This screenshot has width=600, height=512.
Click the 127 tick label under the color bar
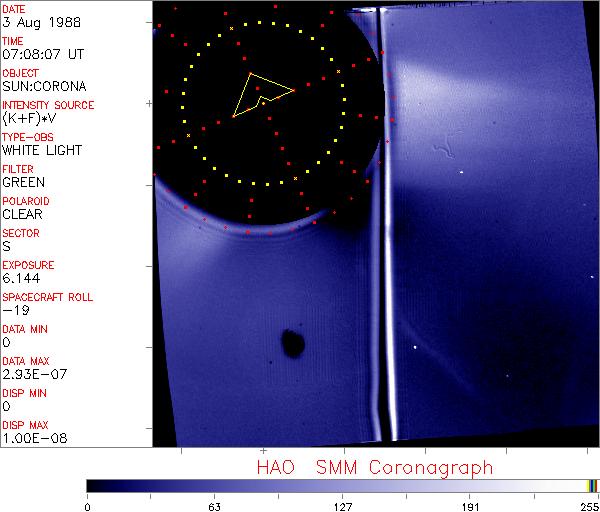[342, 505]
